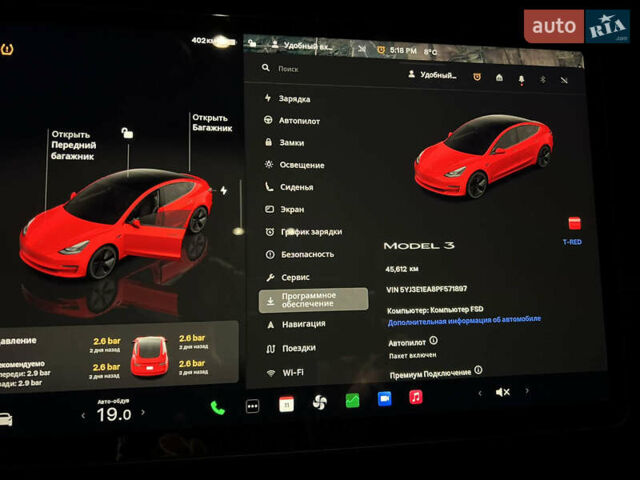Open link Дополнительная информация об автомобиле

[x=464, y=319]
